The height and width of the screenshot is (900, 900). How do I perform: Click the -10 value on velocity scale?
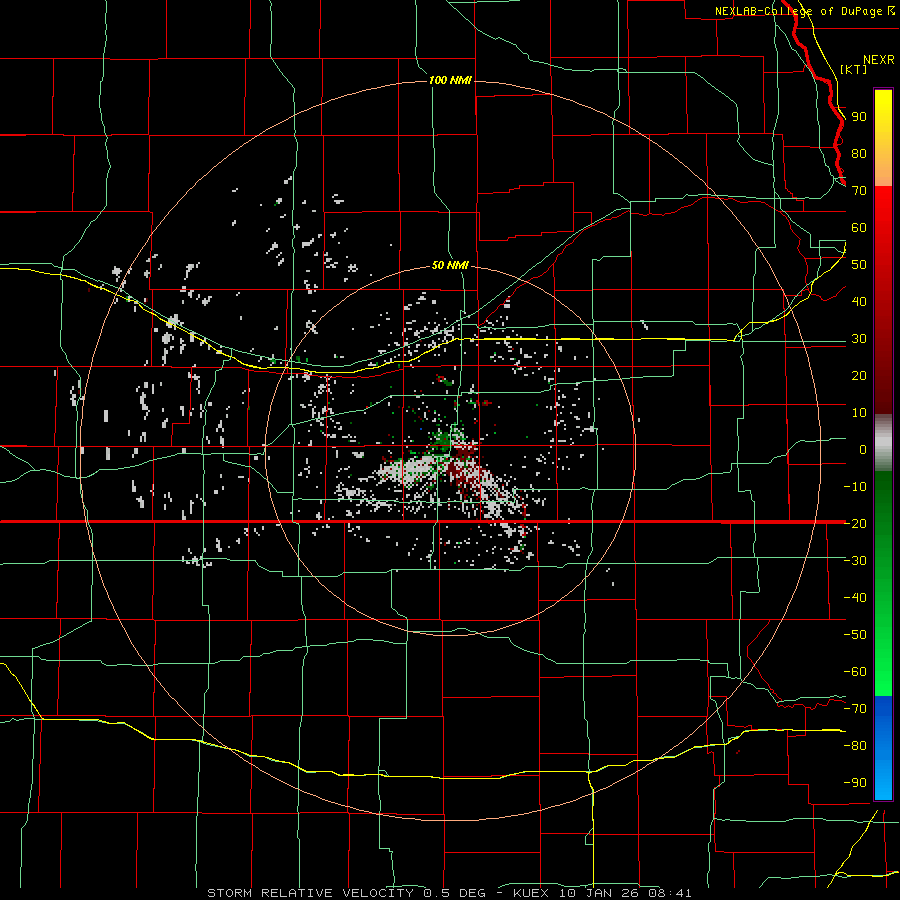pos(855,487)
